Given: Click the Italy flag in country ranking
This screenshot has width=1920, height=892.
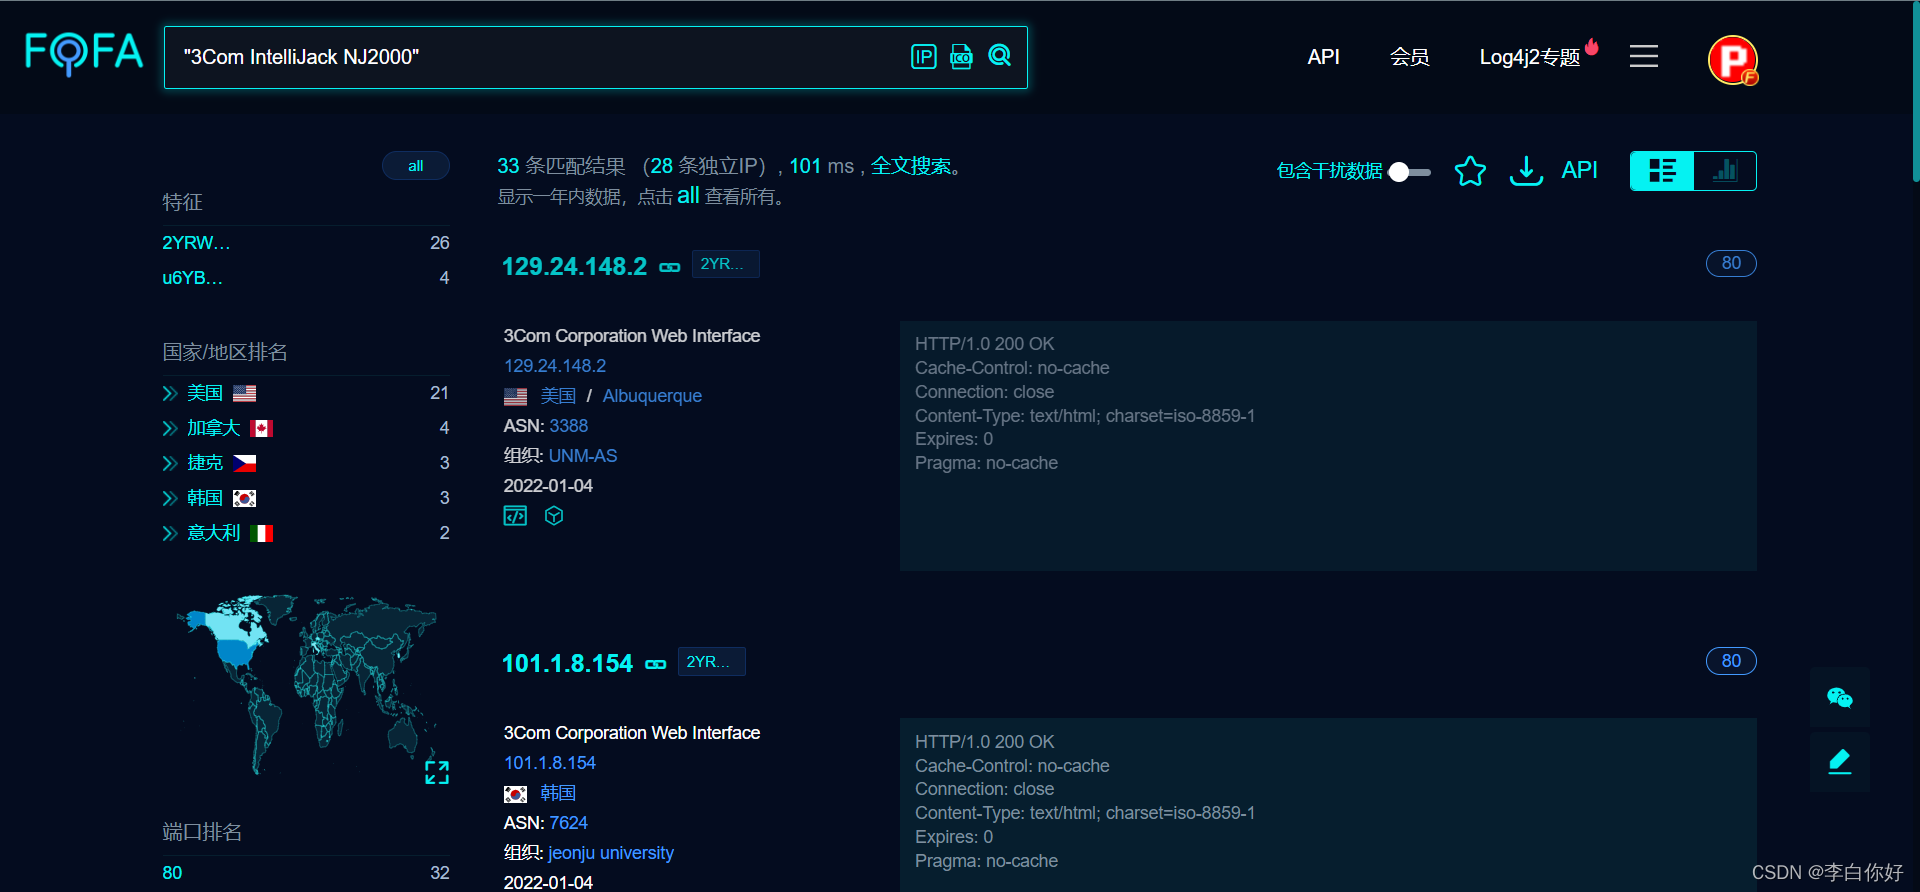Looking at the screenshot, I should (262, 534).
